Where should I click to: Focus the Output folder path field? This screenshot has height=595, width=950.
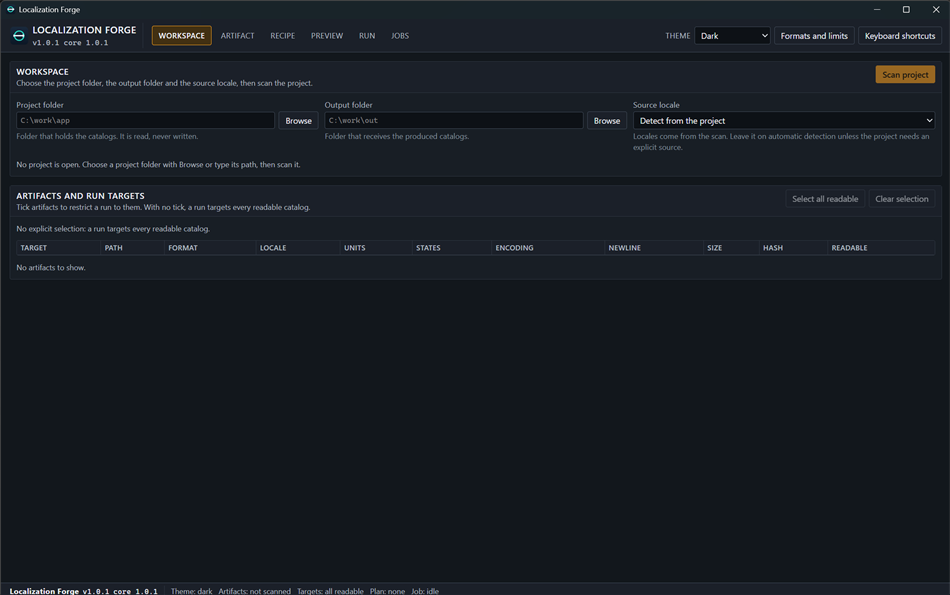point(454,121)
